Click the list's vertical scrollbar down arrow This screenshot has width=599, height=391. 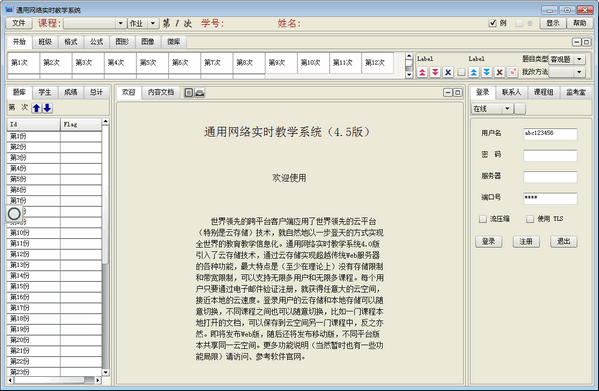click(105, 372)
